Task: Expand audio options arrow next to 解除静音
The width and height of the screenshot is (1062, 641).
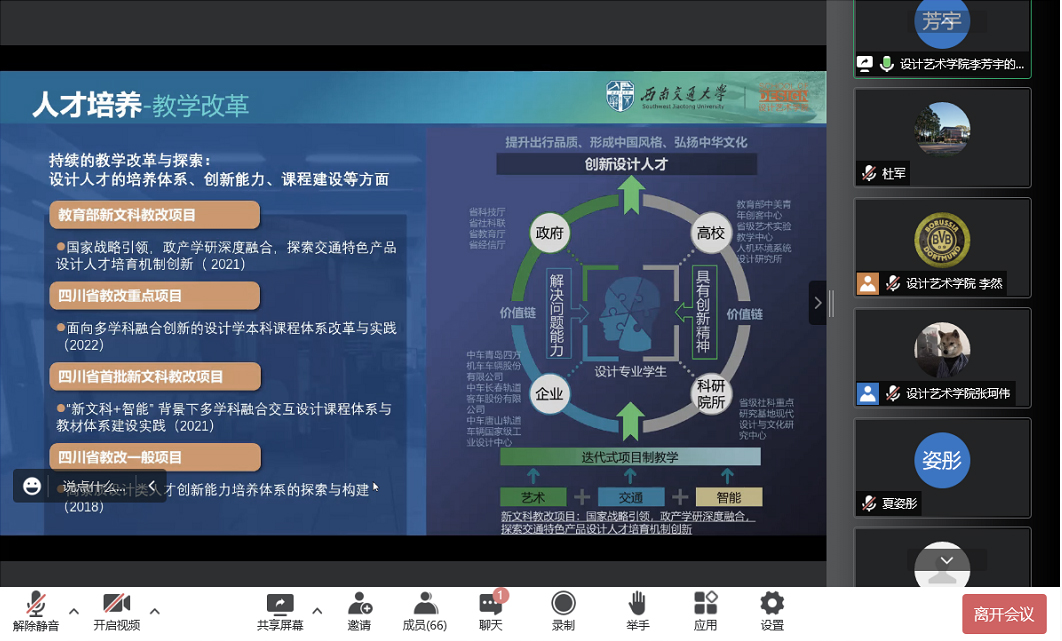Action: click(x=74, y=611)
